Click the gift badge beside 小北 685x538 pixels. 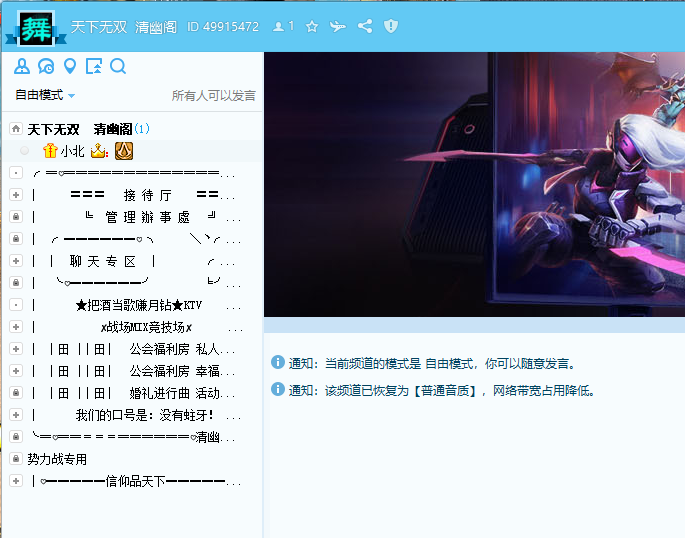[x=50, y=151]
